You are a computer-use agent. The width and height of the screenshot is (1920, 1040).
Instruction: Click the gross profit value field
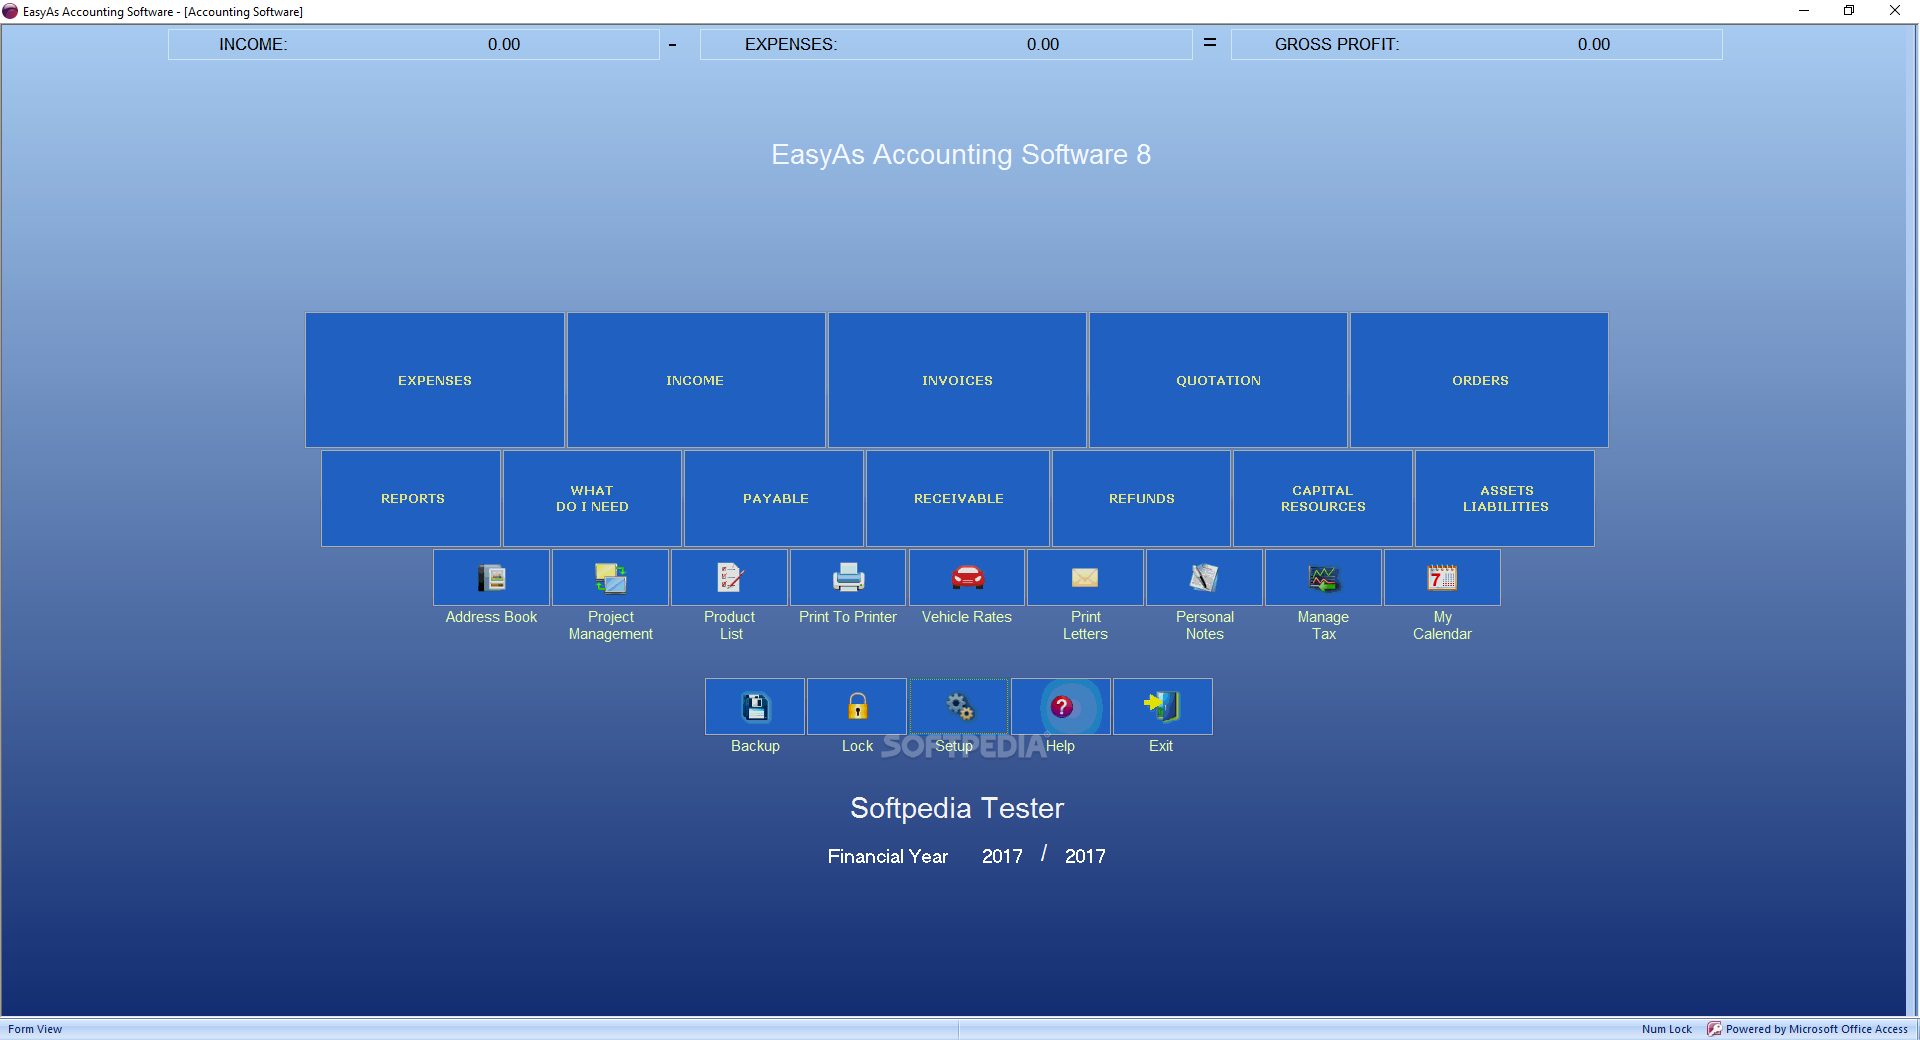1594,44
